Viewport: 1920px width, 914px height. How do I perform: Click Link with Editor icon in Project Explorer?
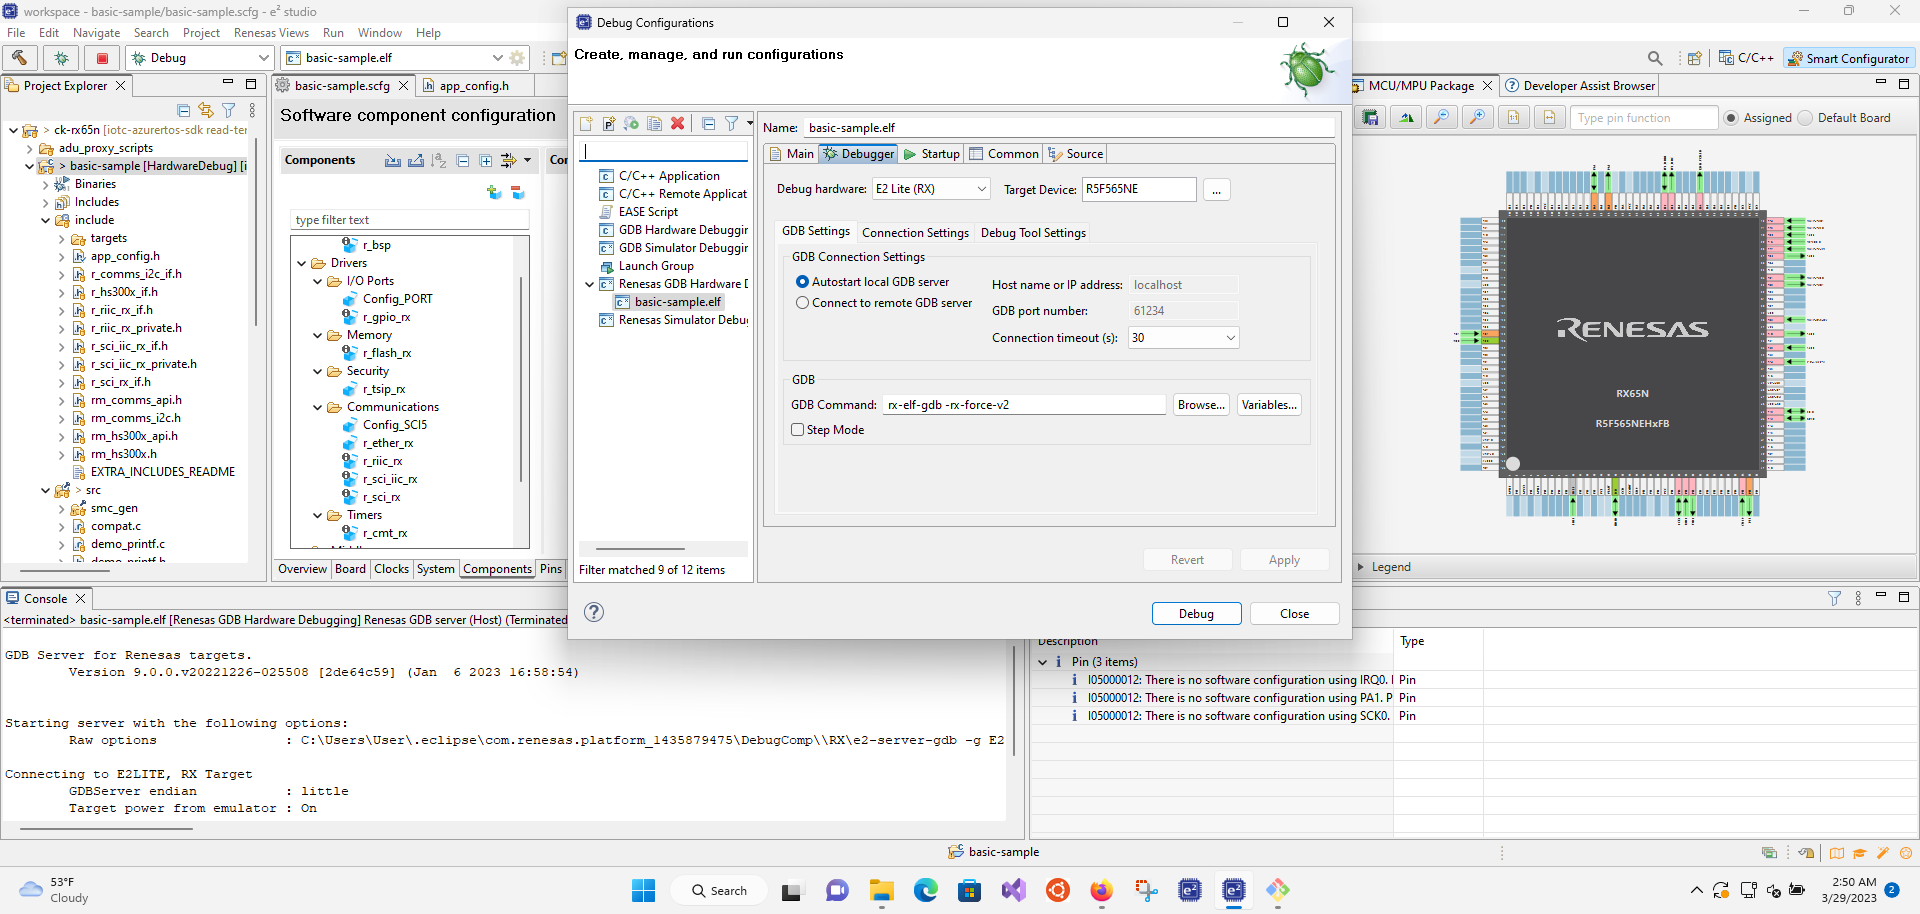(x=206, y=110)
